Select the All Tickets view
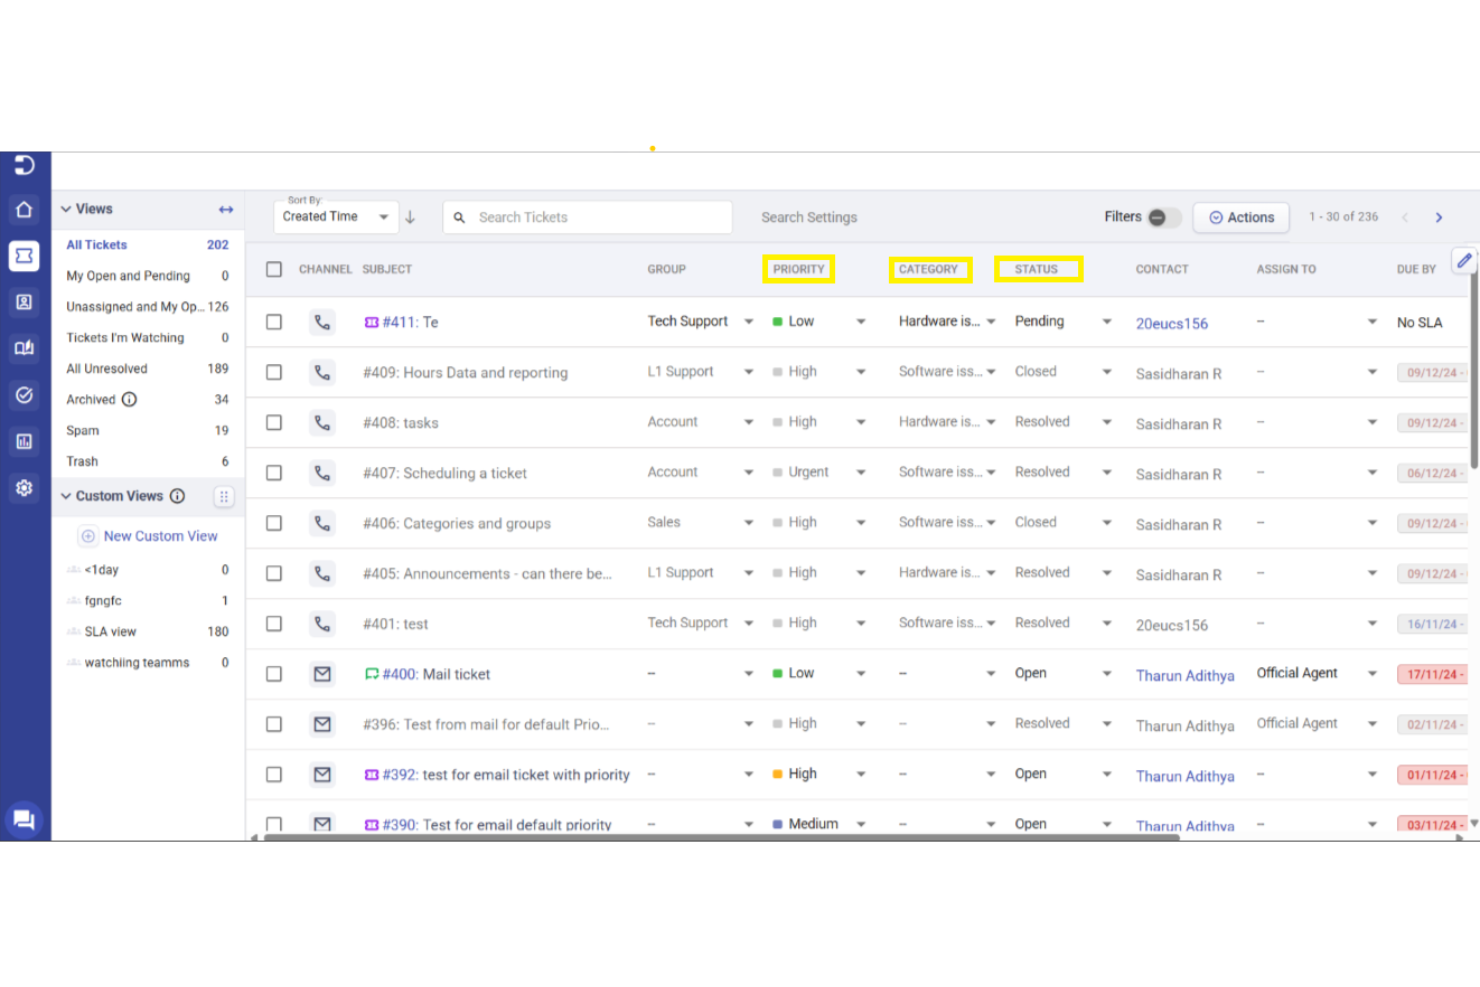 [96, 244]
